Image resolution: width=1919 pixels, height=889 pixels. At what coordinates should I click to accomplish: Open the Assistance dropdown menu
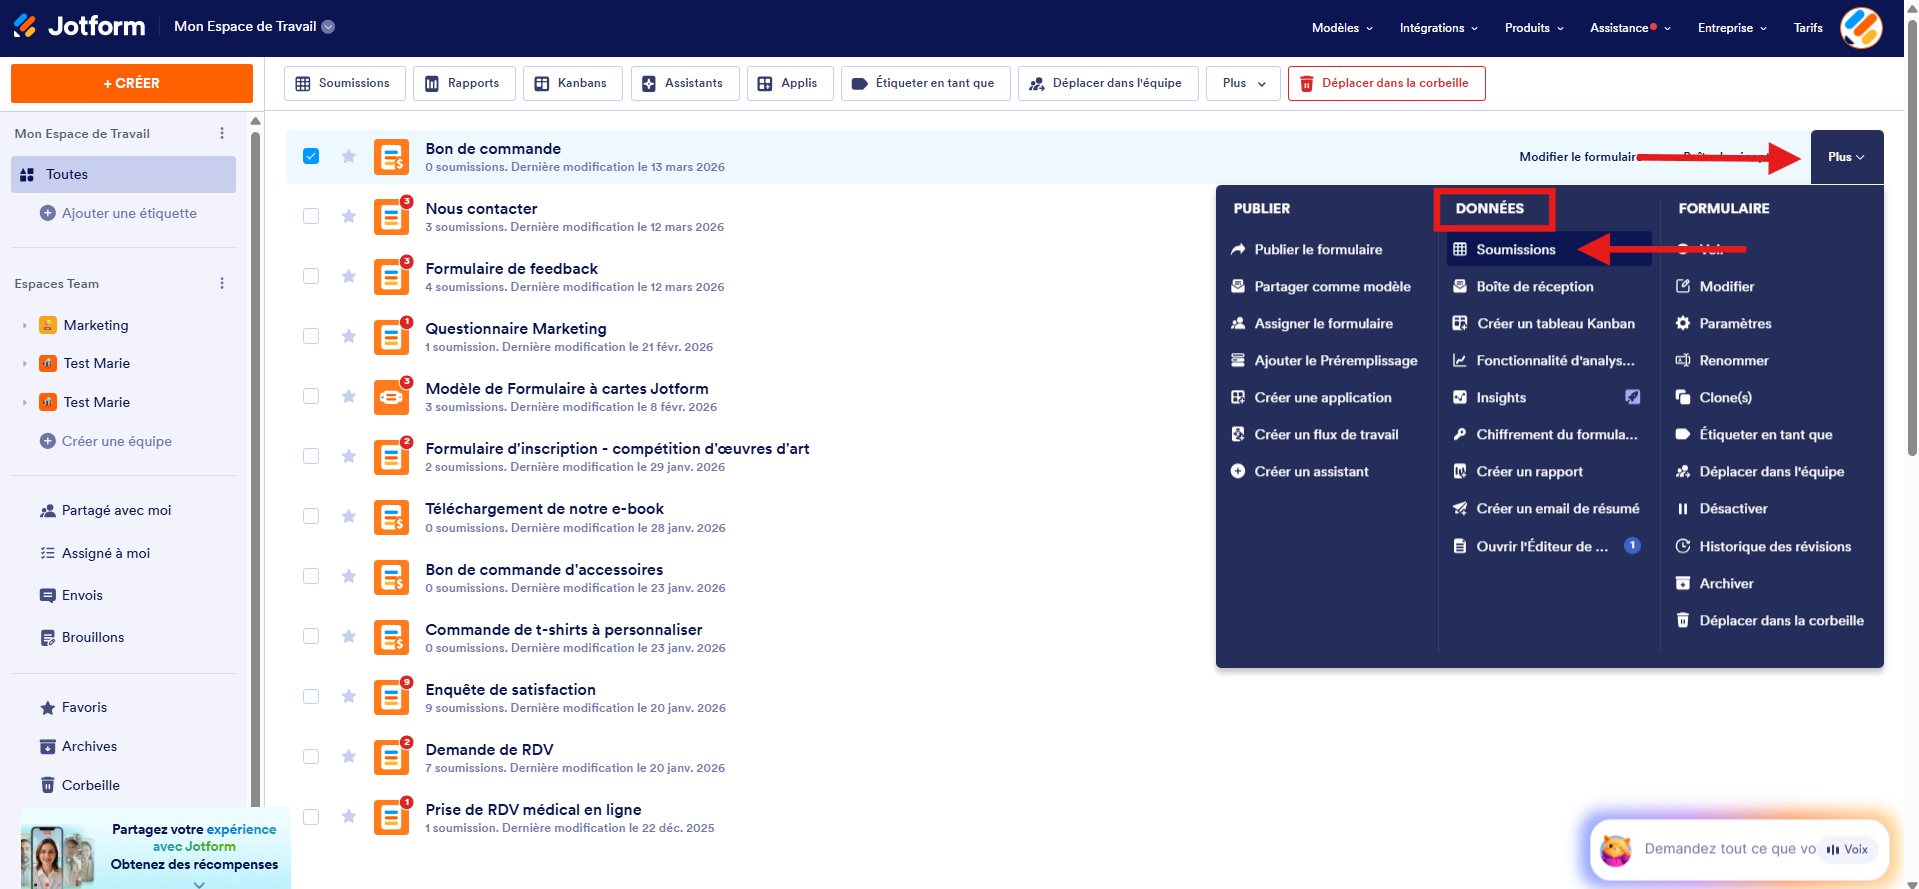[x=1630, y=28]
